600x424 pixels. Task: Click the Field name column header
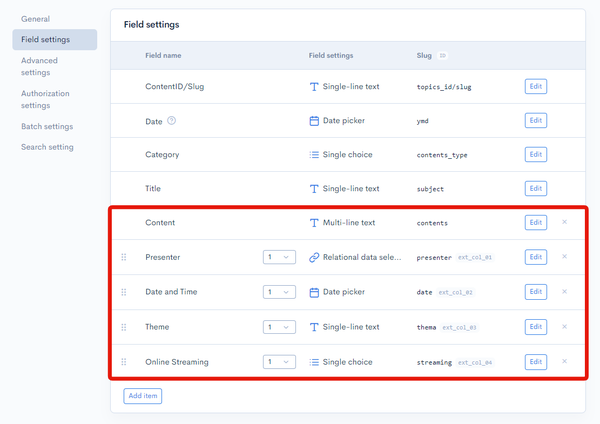(163, 55)
